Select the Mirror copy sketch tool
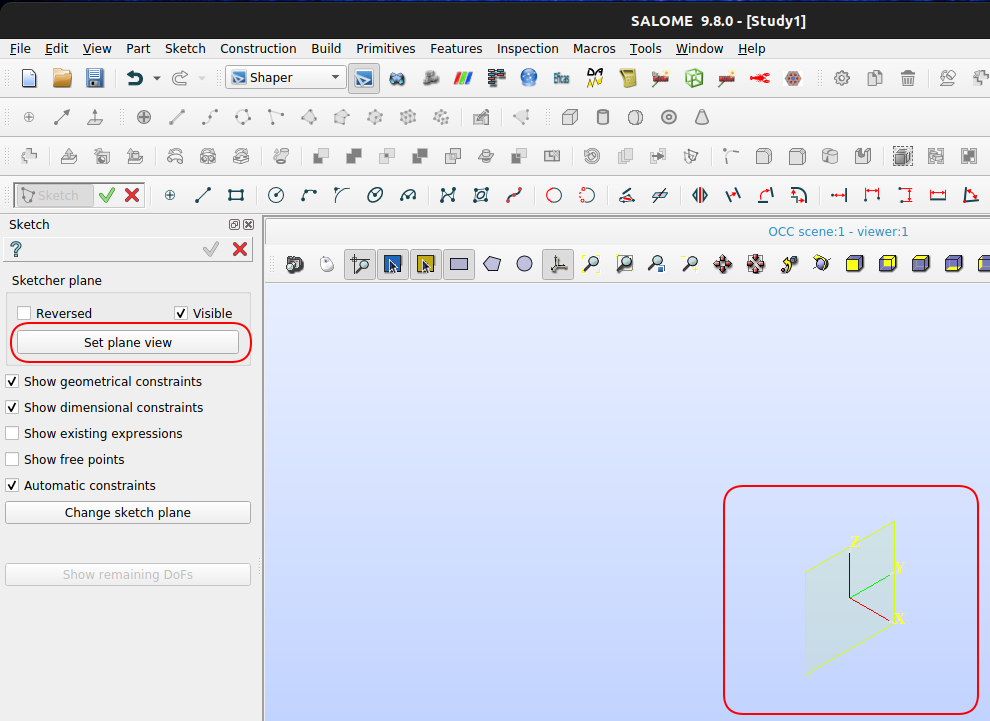Viewport: 990px width, 721px height. 700,195
